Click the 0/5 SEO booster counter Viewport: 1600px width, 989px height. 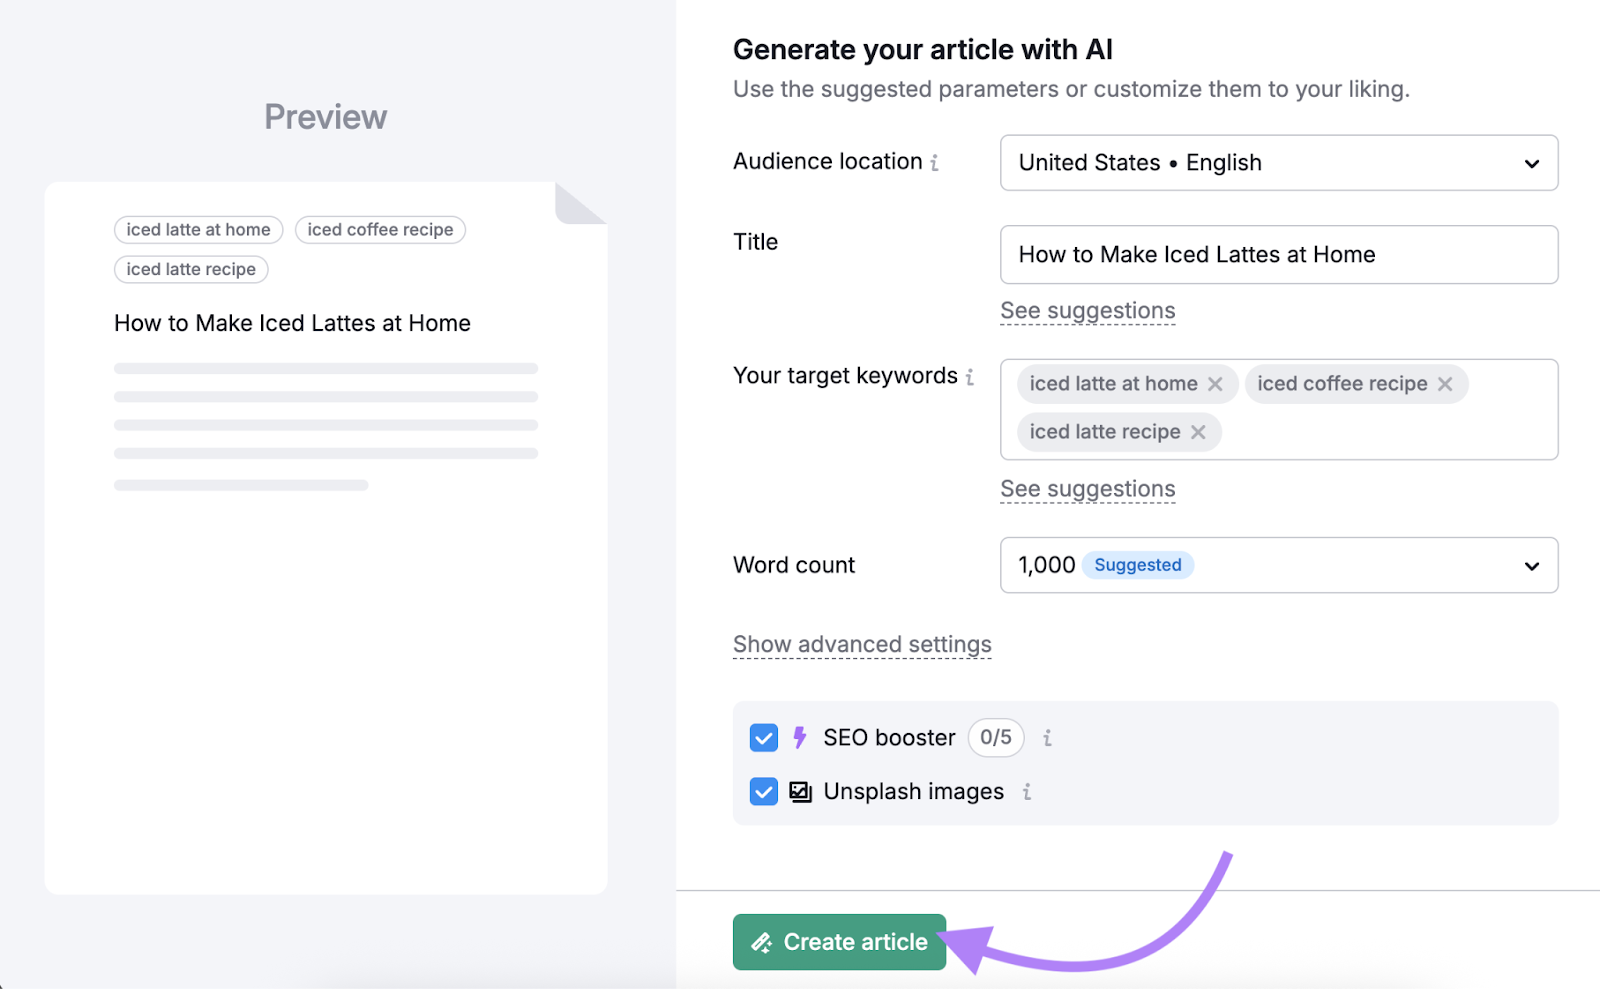(995, 737)
